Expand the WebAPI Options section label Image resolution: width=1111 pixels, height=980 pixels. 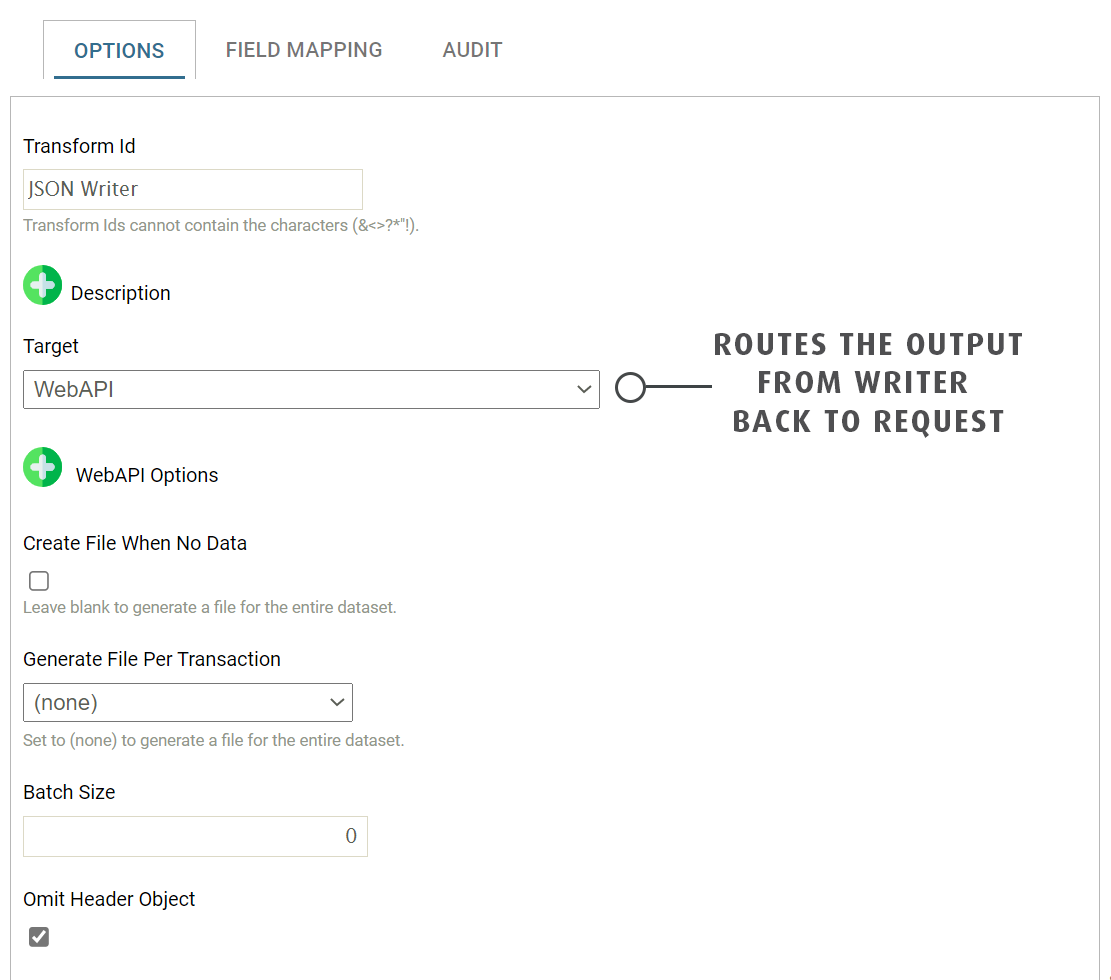pos(147,475)
